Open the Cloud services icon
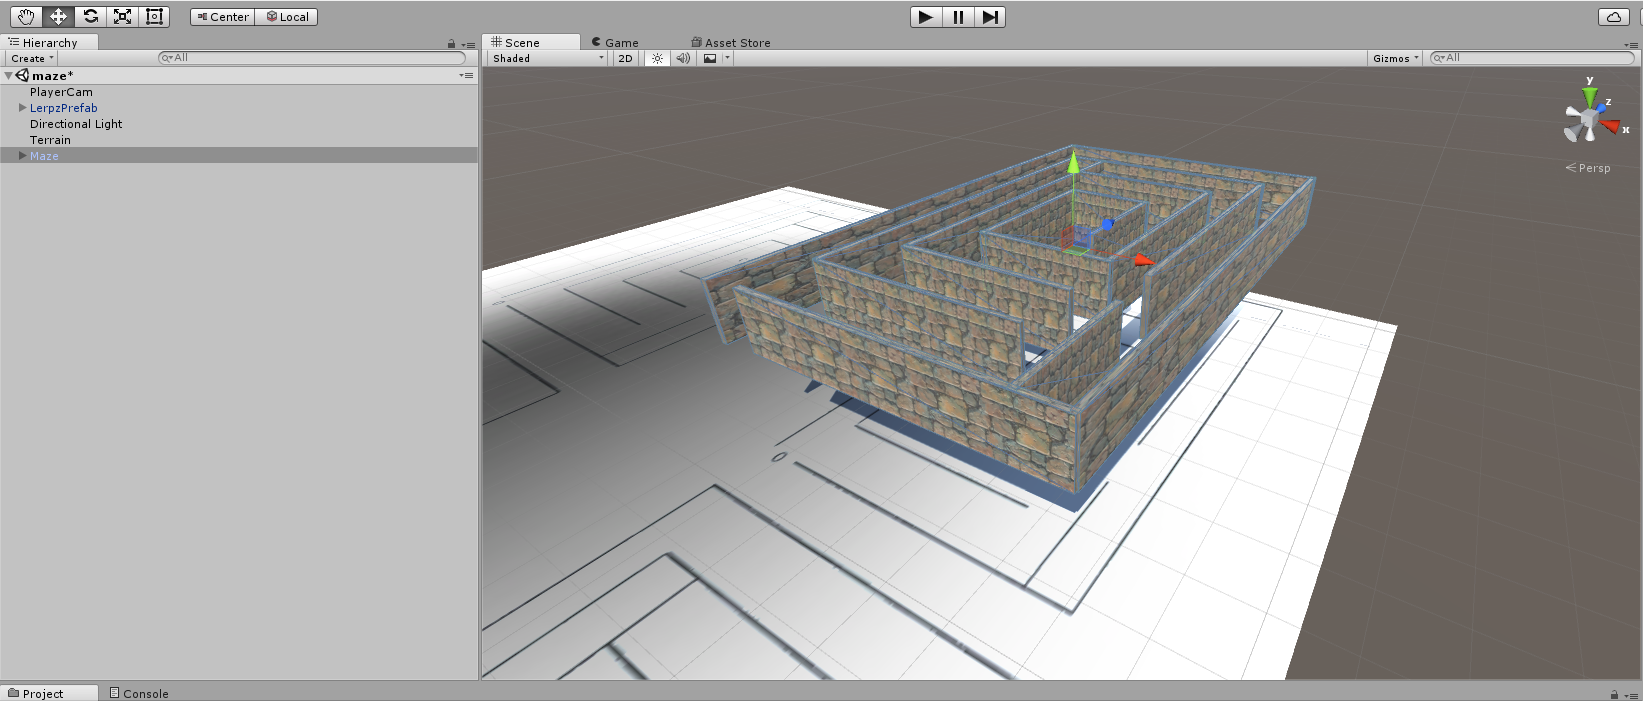 [x=1613, y=16]
